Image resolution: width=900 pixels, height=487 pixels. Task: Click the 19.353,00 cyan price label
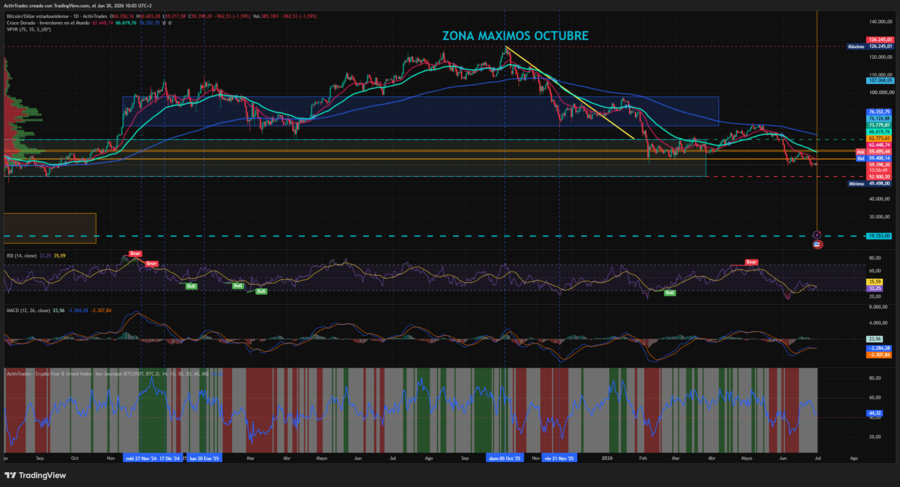pos(879,236)
